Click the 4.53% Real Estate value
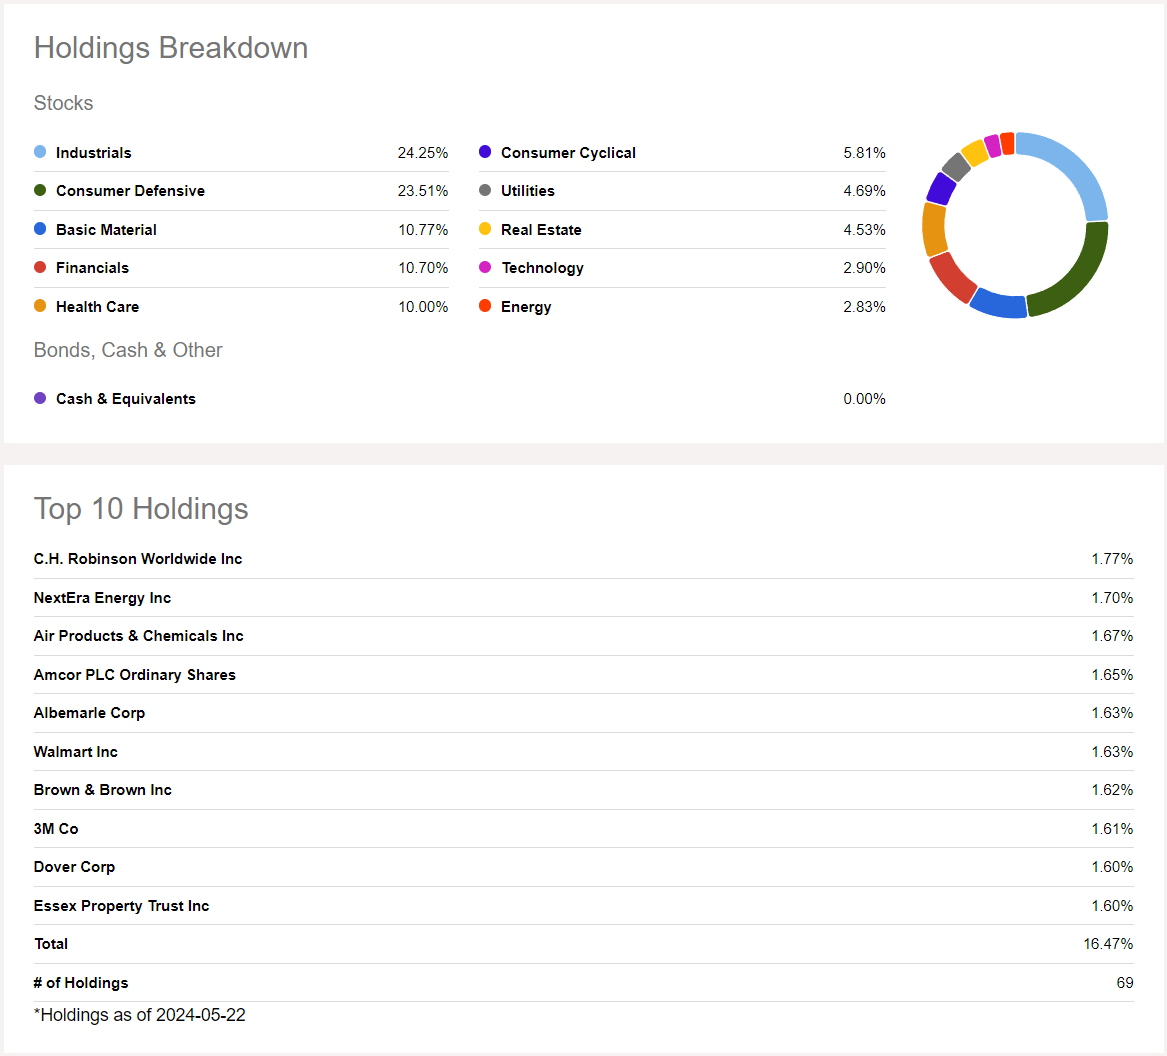 pos(864,230)
